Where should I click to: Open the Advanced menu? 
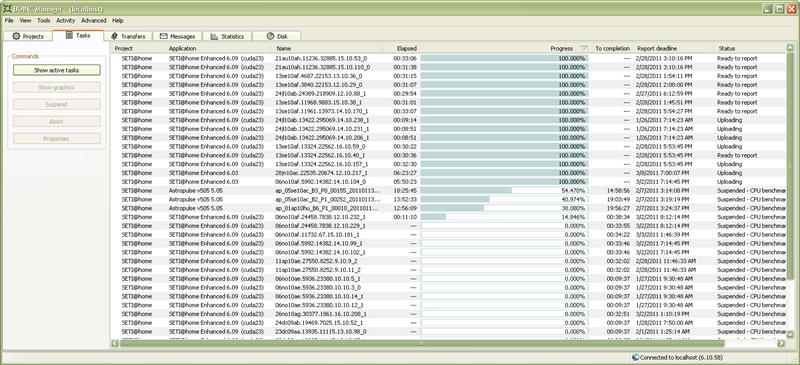click(94, 20)
